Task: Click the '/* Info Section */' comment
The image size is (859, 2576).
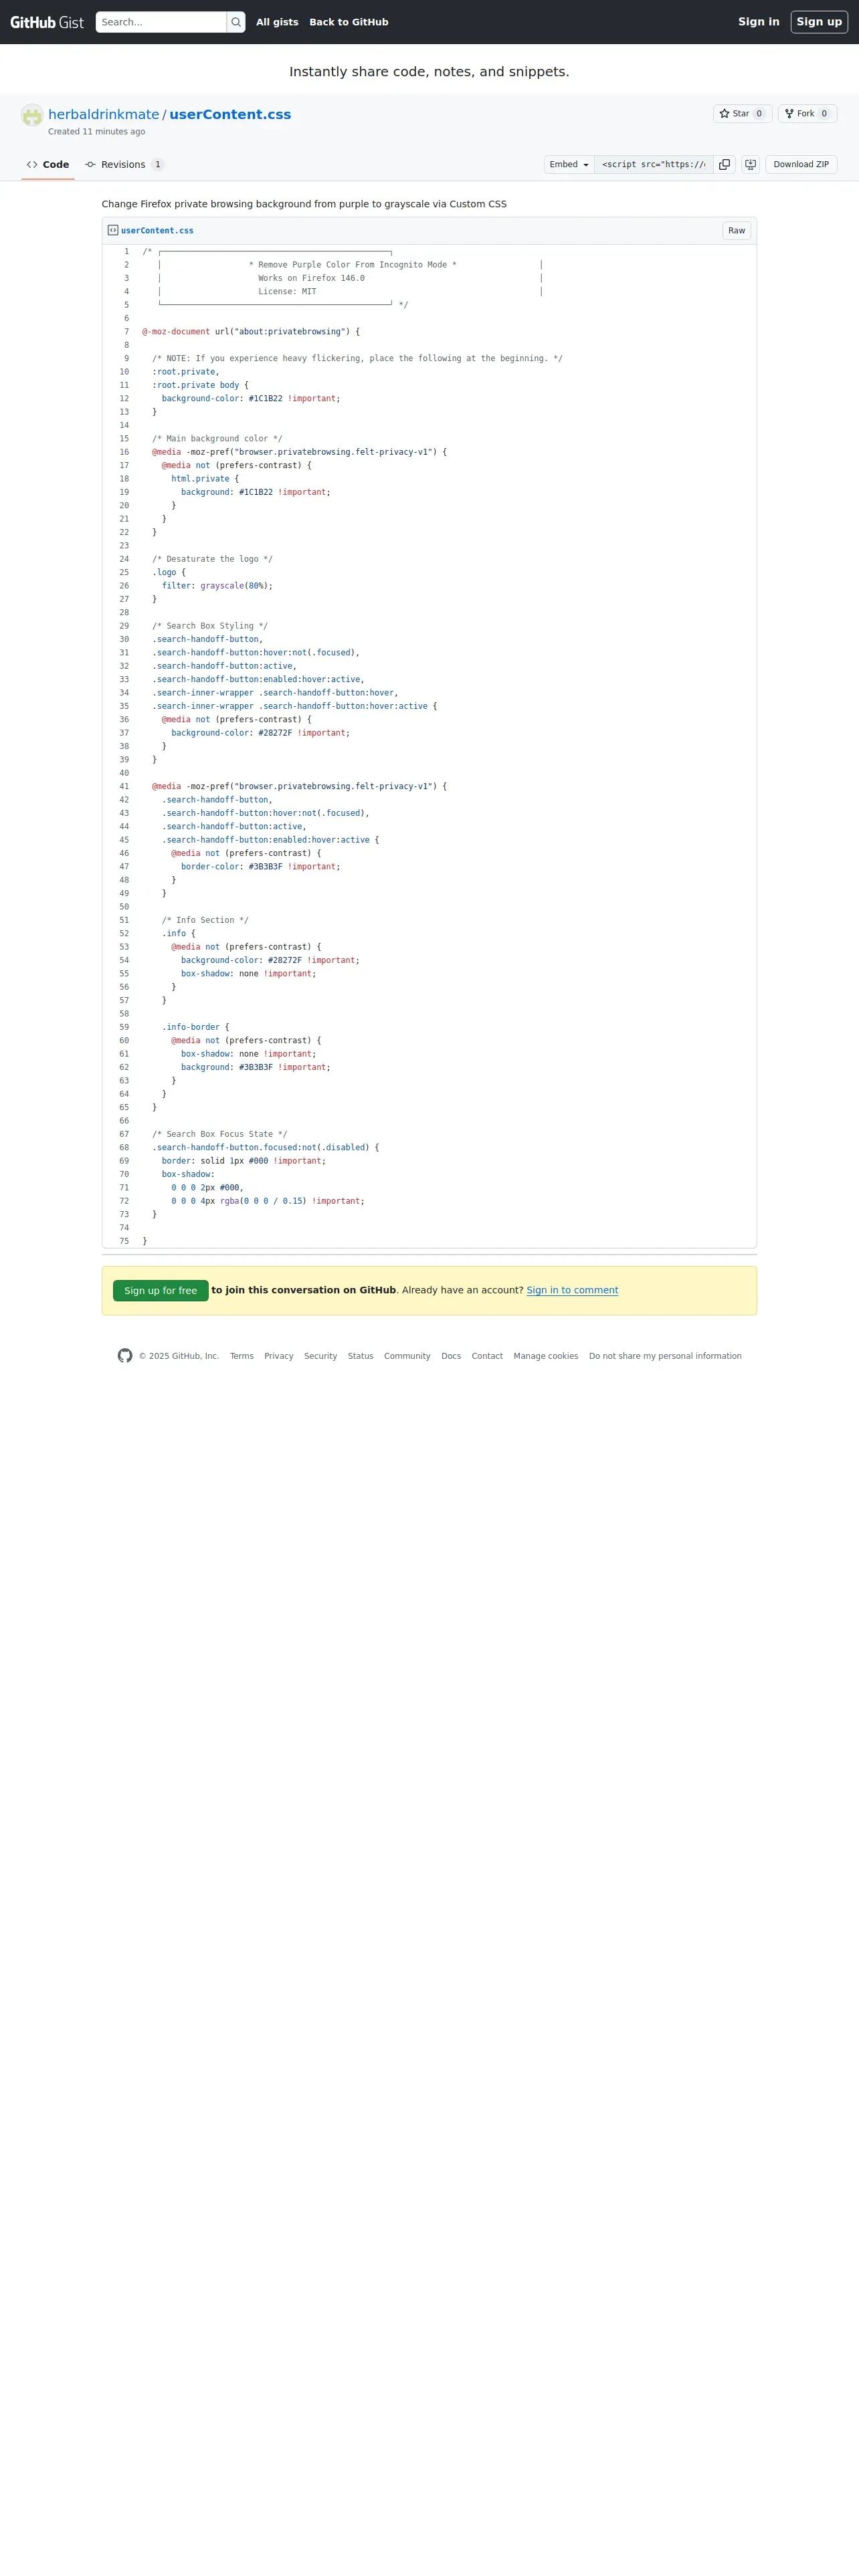Action: click(x=205, y=920)
